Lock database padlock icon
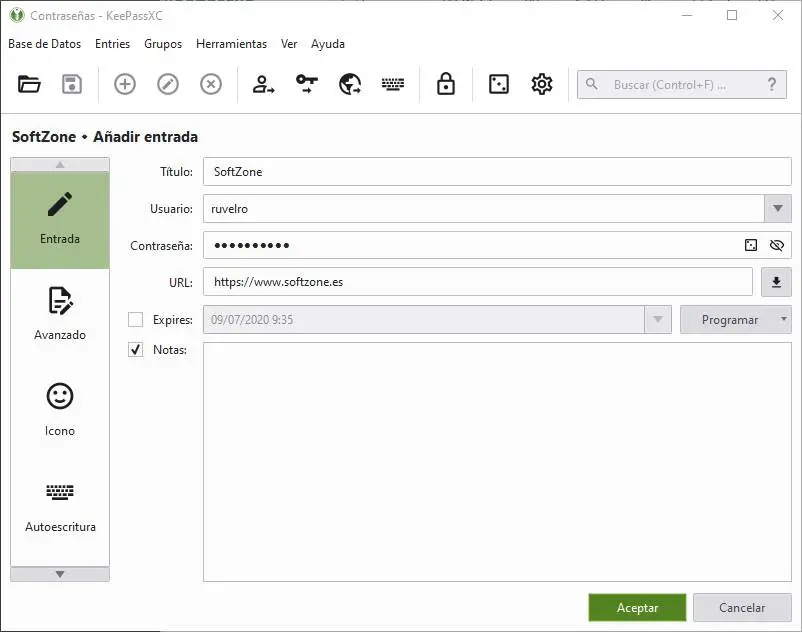This screenshot has width=802, height=632. (446, 84)
